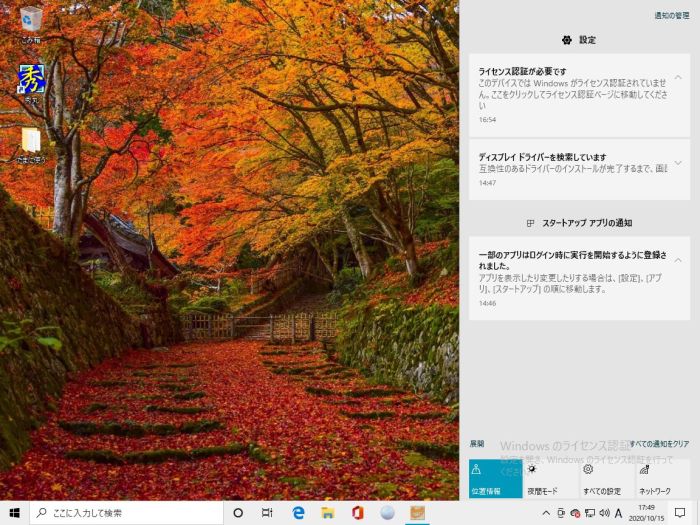Screen dimensions: 700x525
Task: Open すべての設定 quick action tile
Action: (607, 479)
